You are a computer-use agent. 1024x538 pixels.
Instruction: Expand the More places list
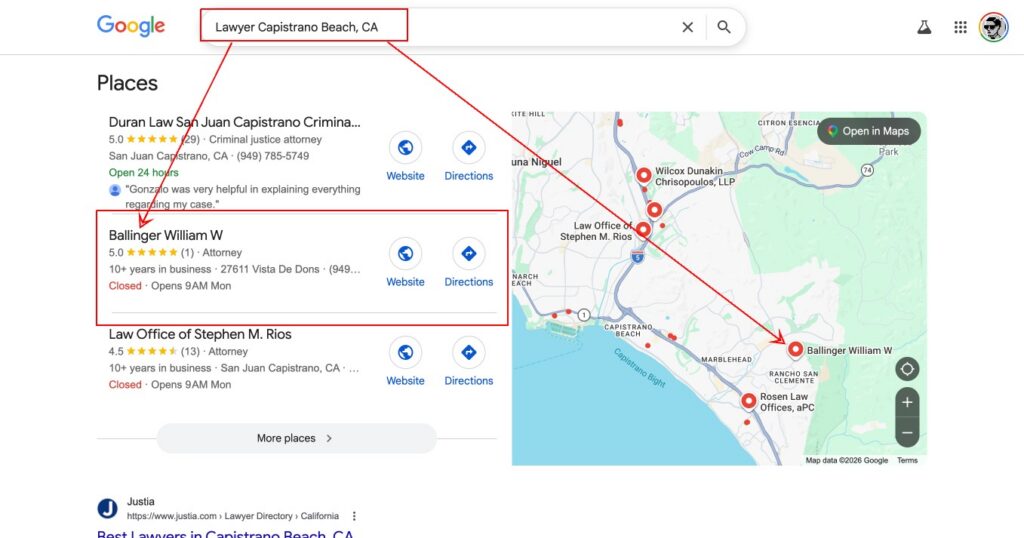(296, 438)
